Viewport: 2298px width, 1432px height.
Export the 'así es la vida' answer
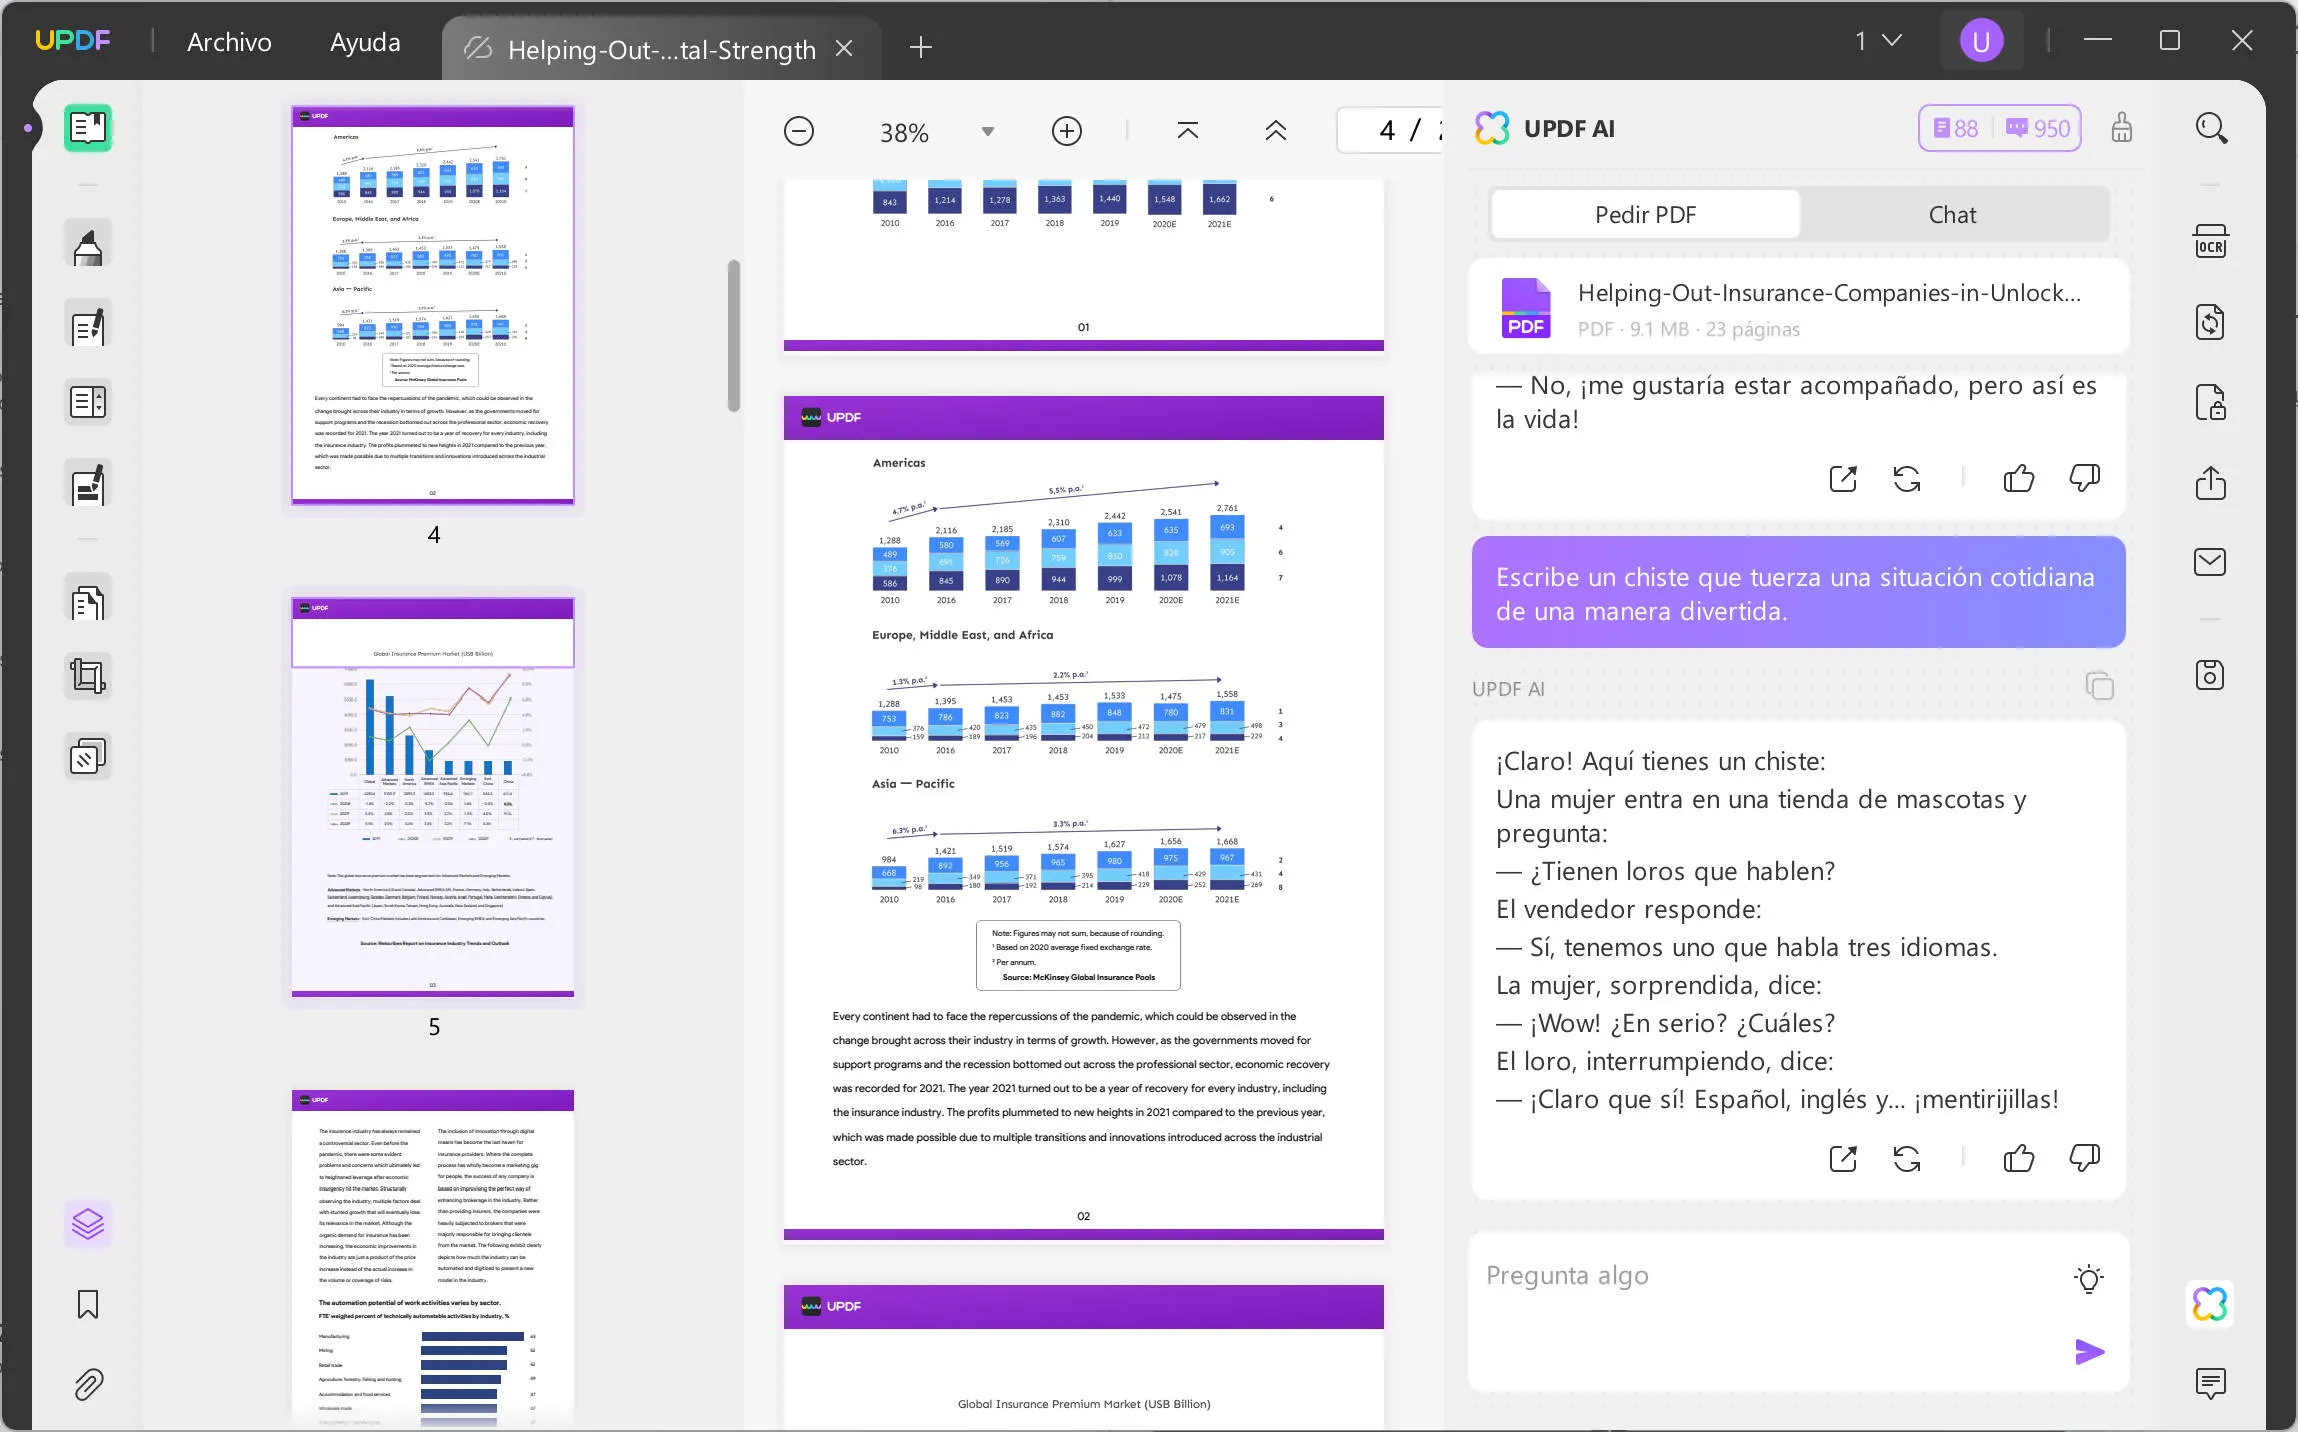click(1843, 479)
